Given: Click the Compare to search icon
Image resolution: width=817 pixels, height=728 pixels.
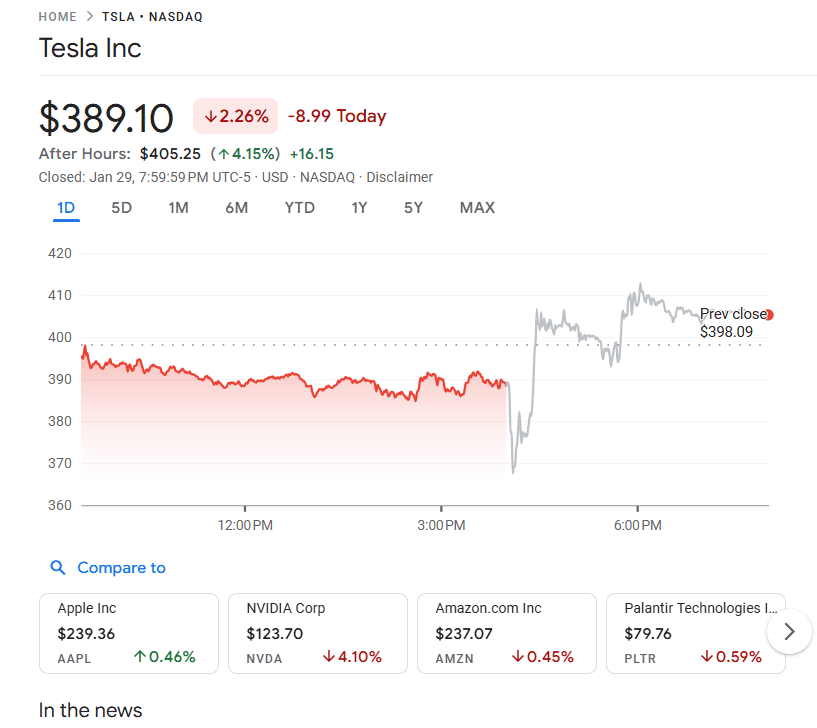Looking at the screenshot, I should 58,567.
